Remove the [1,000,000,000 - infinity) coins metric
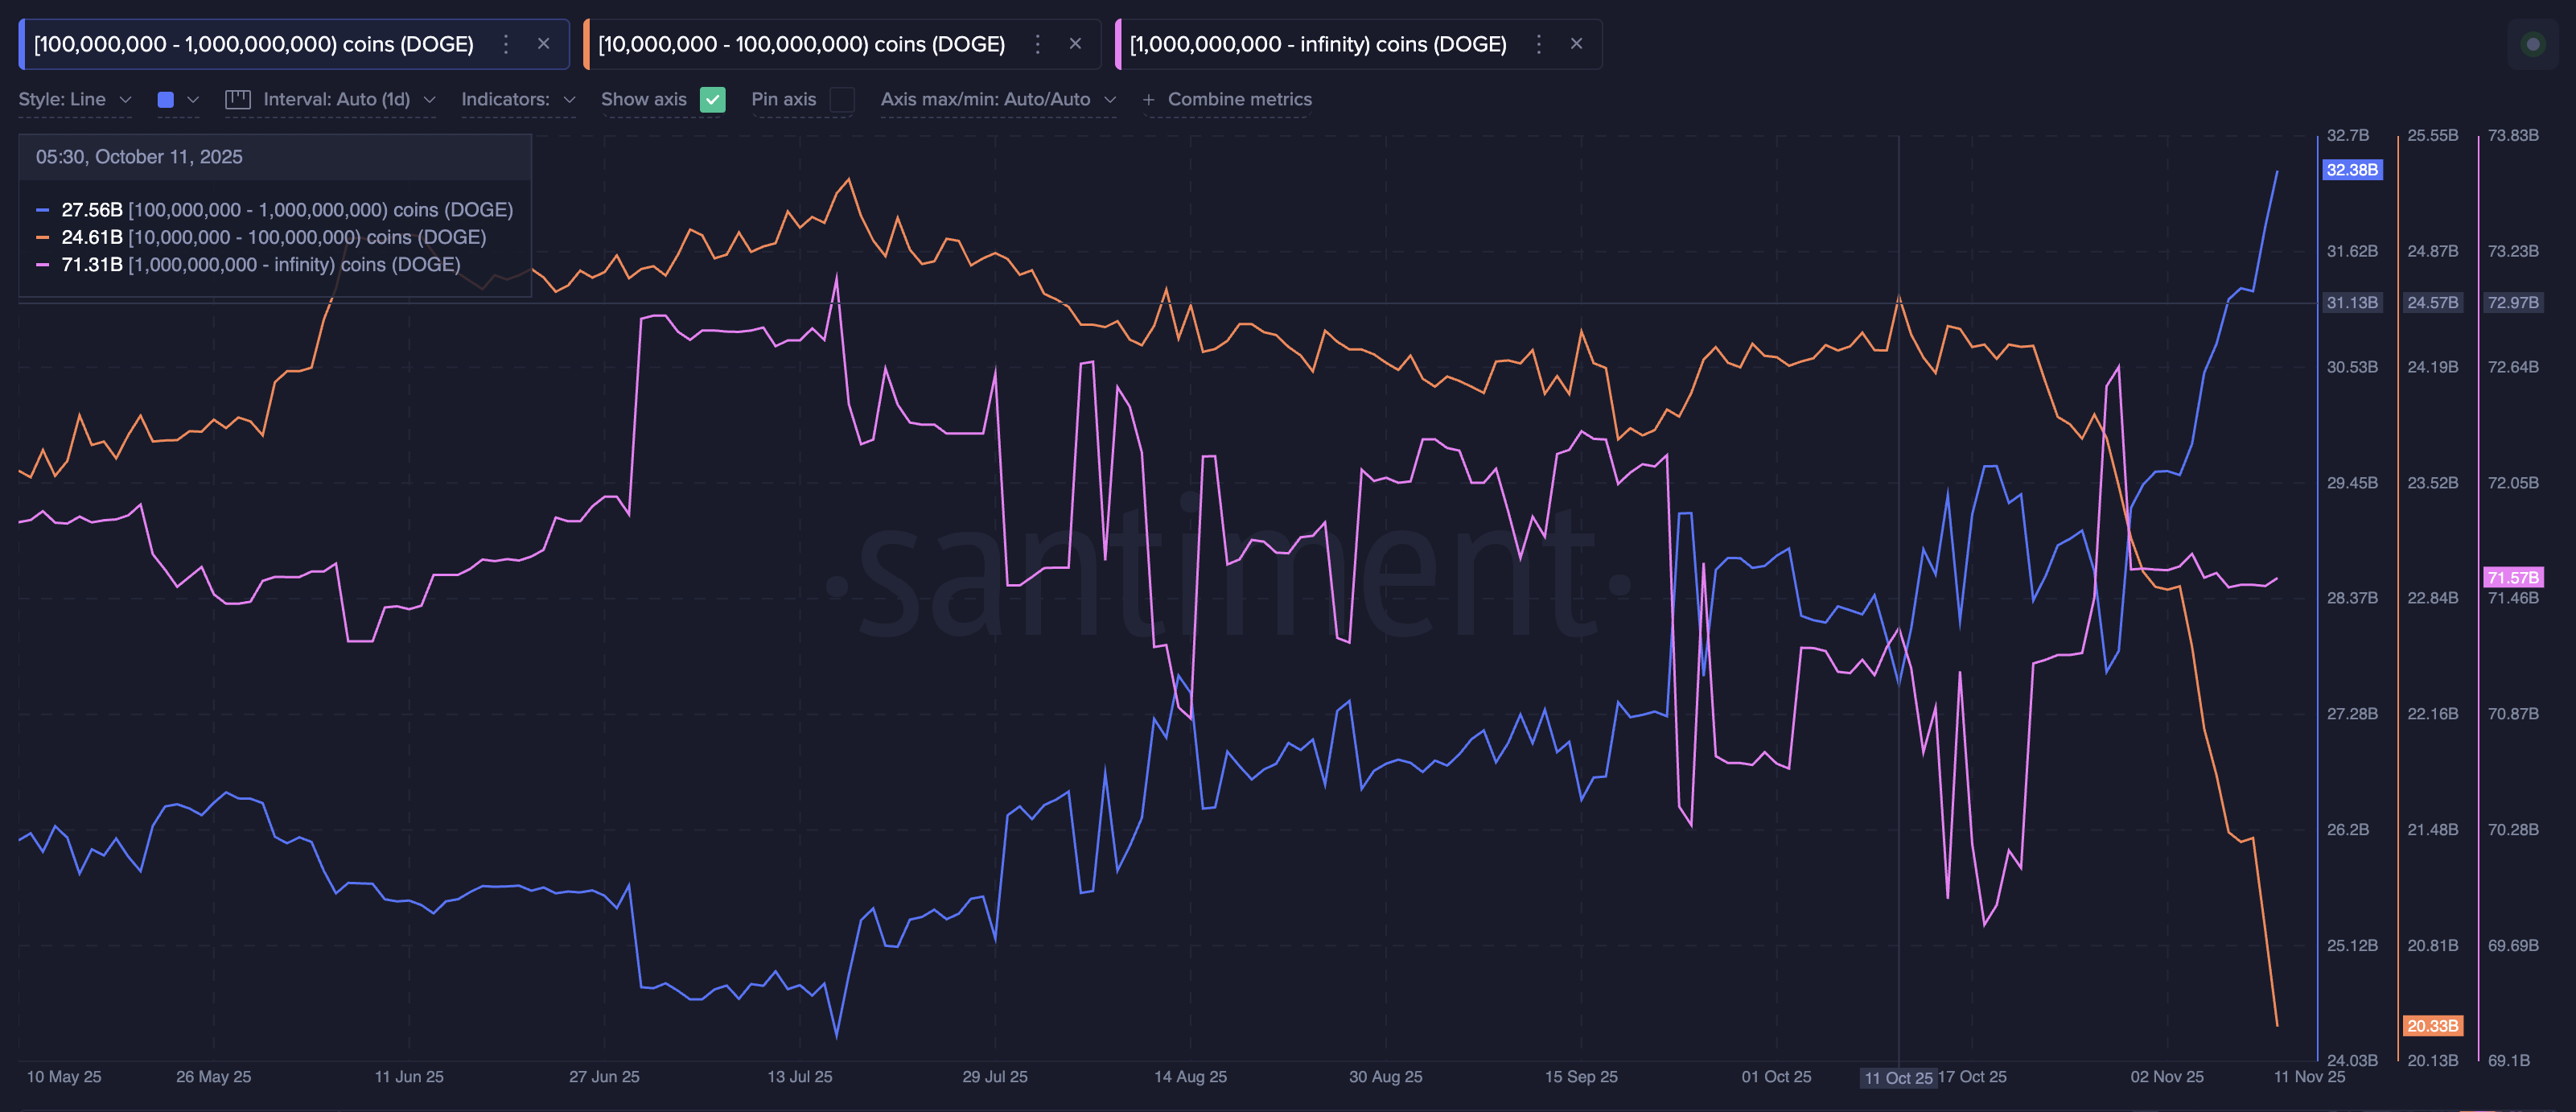This screenshot has width=2576, height=1112. pyautogui.click(x=1576, y=44)
